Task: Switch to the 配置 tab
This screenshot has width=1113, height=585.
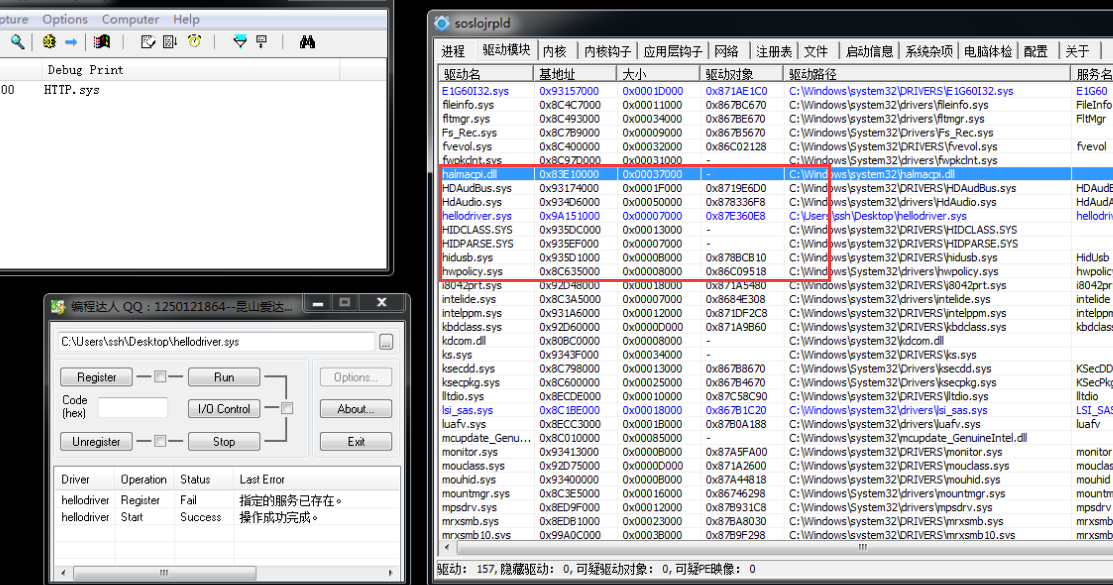Action: pos(1036,51)
